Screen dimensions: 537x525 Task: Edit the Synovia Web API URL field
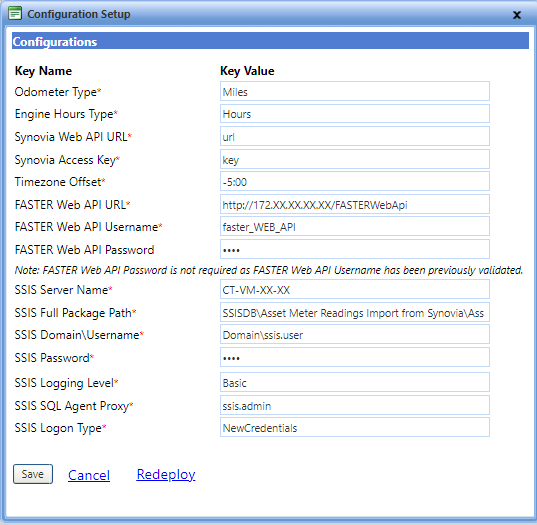355,136
